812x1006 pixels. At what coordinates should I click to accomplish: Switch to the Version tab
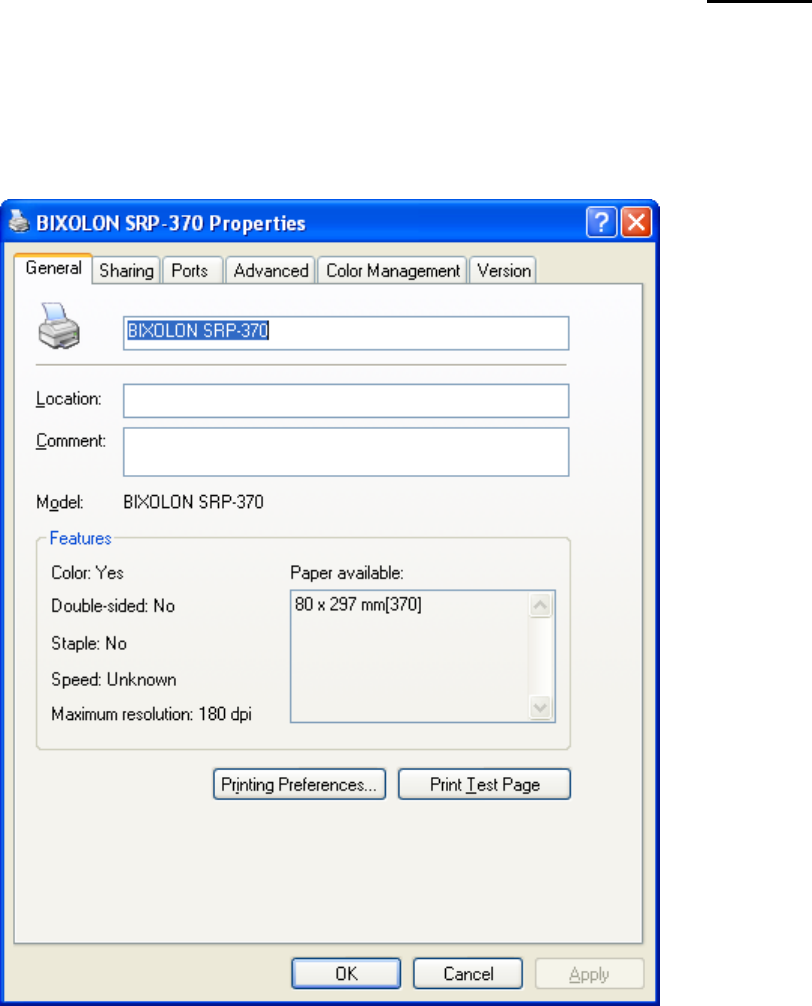click(503, 271)
